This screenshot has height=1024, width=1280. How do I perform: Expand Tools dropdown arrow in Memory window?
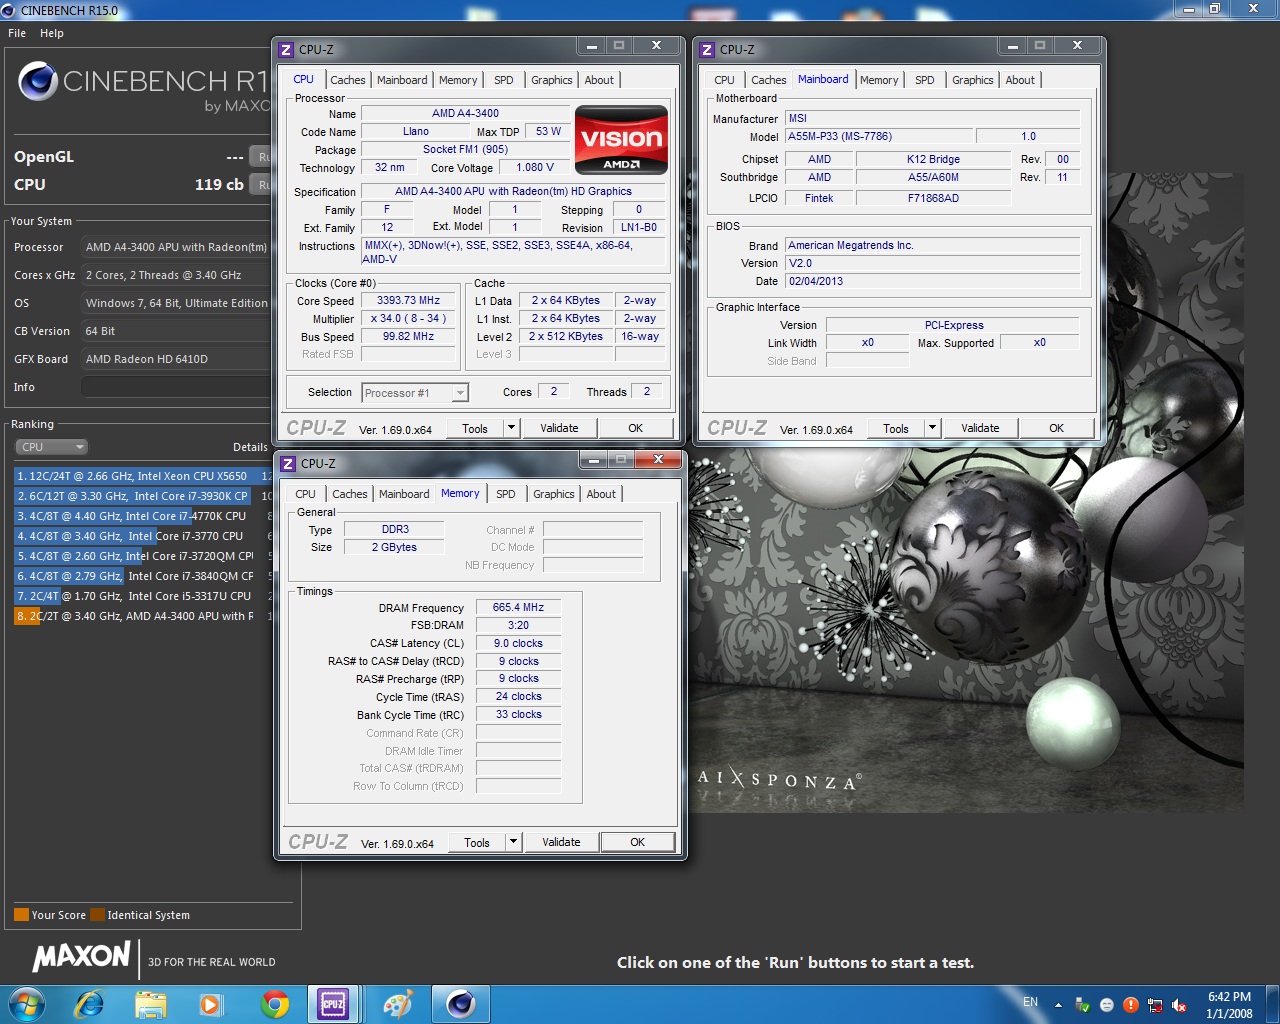513,842
